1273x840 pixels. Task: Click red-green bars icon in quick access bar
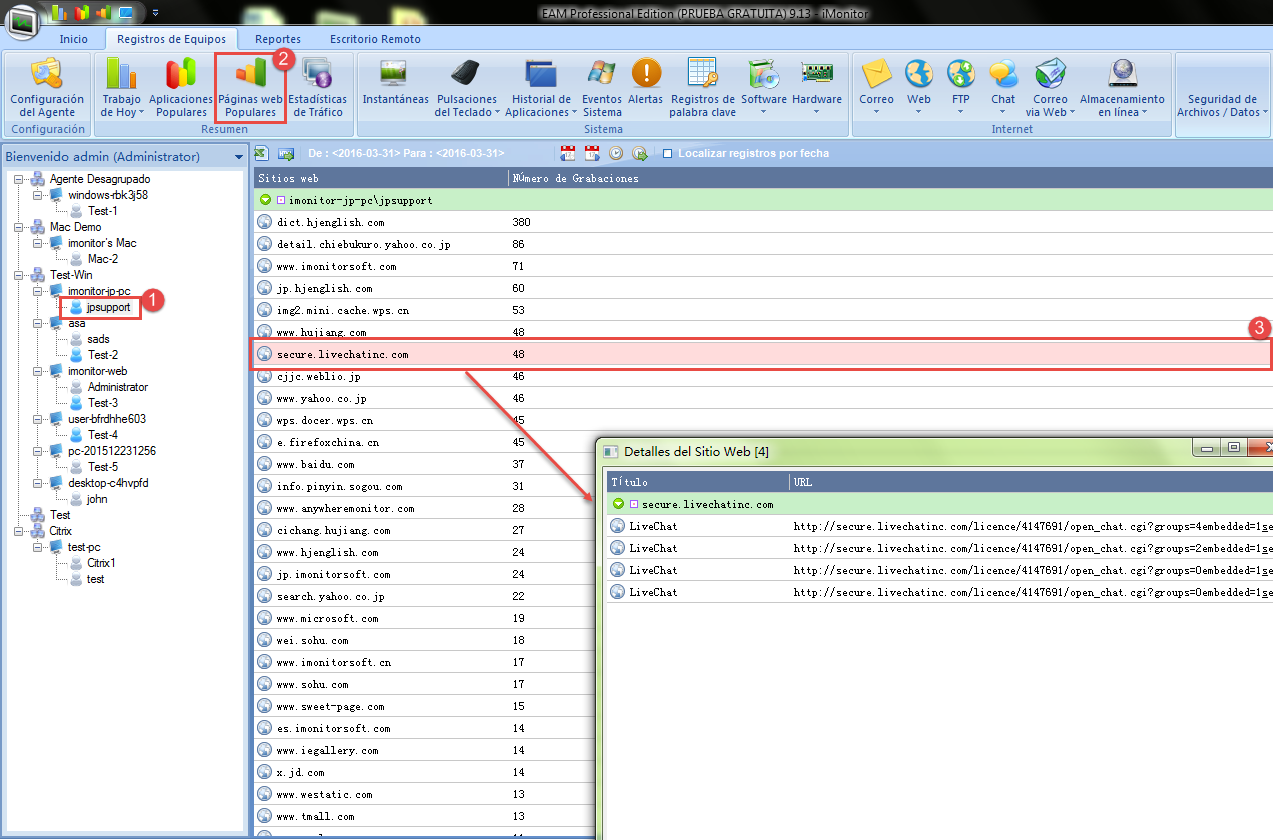(x=81, y=13)
